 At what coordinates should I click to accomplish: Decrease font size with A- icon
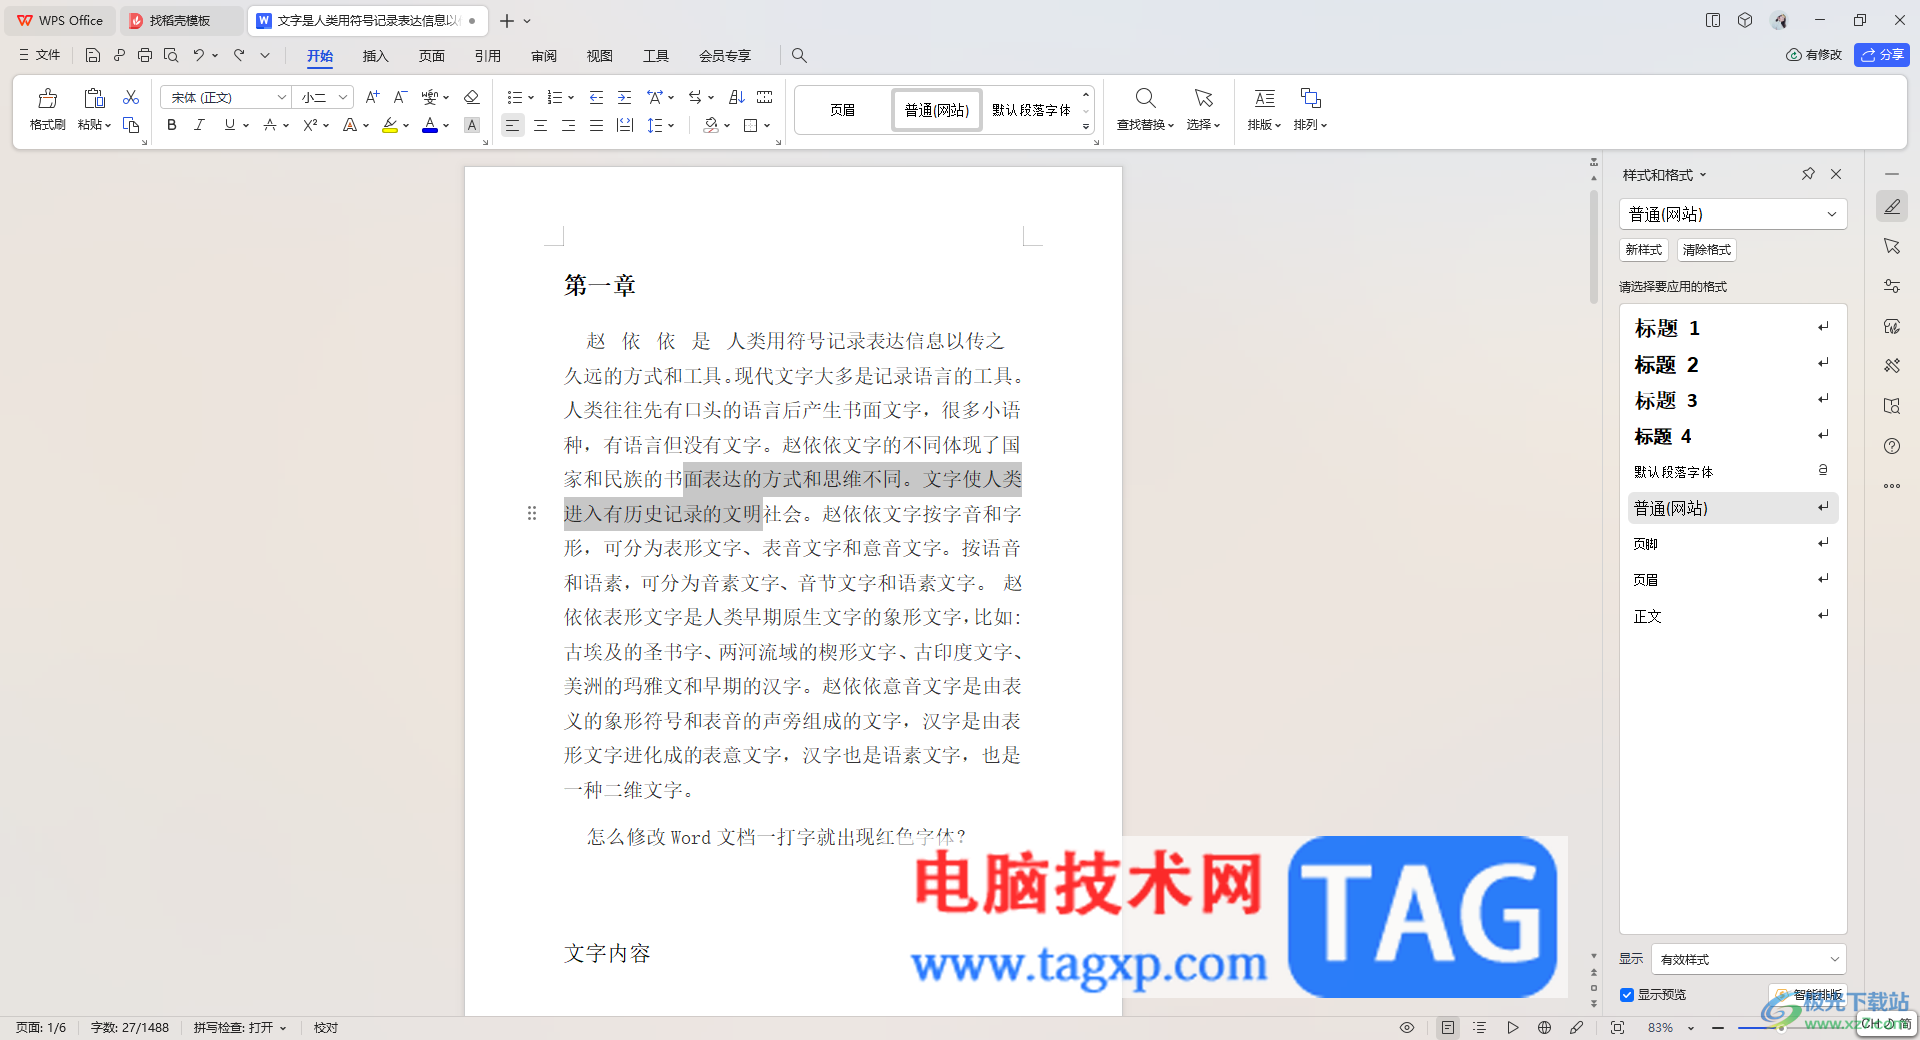[400, 97]
